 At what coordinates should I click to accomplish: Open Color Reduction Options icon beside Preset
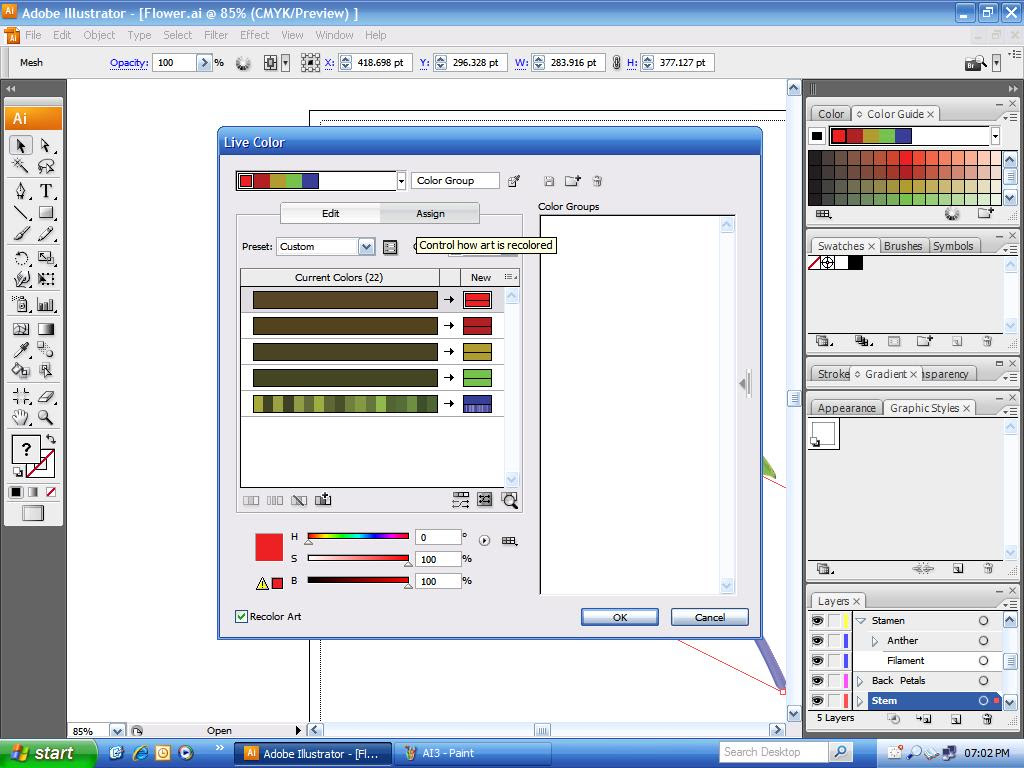(390, 247)
